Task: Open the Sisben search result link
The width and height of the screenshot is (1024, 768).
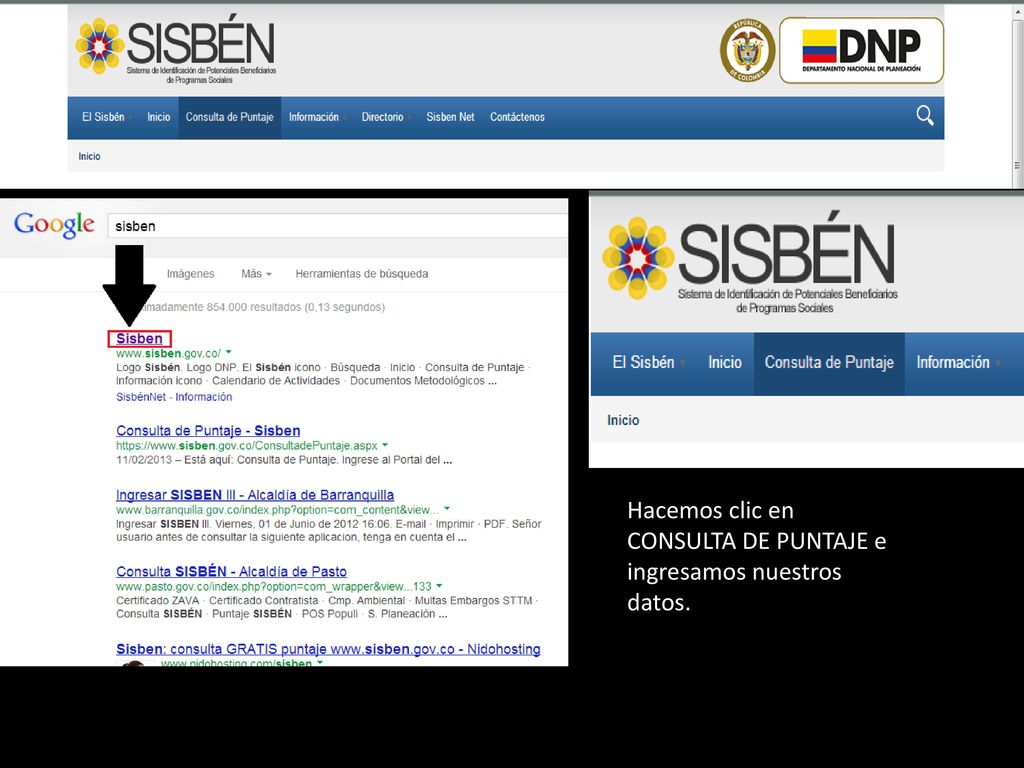Action: (x=139, y=338)
